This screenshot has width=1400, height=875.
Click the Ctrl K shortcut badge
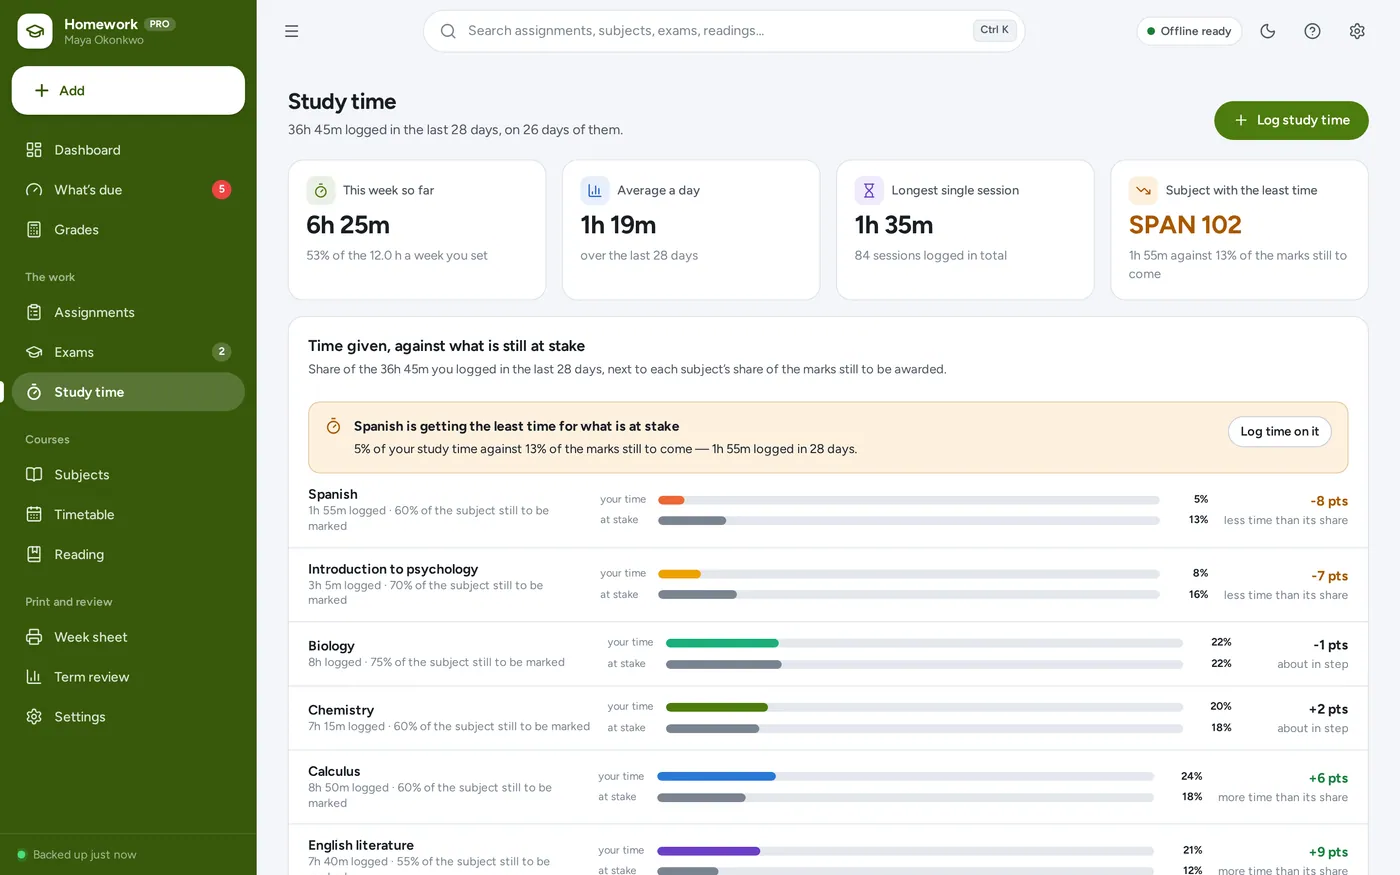[994, 30]
